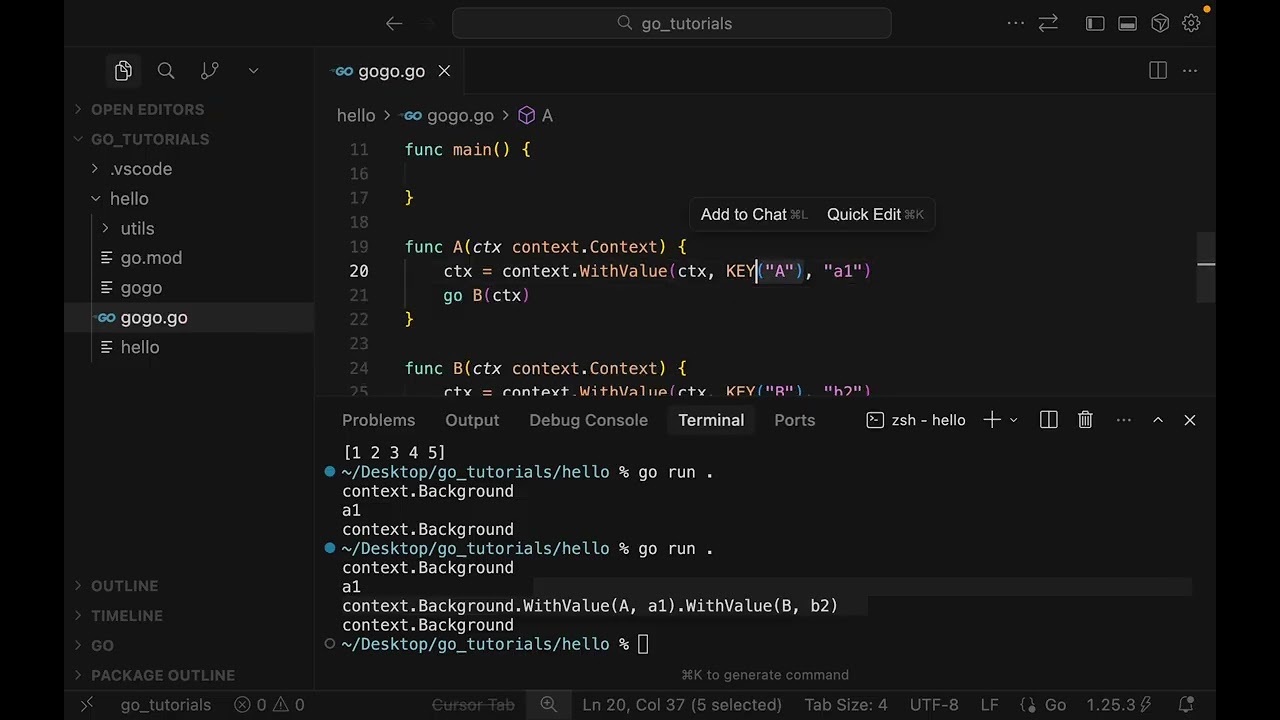Screen dimensions: 1280x720
Task: Click Quick Edit button
Action: (x=875, y=214)
